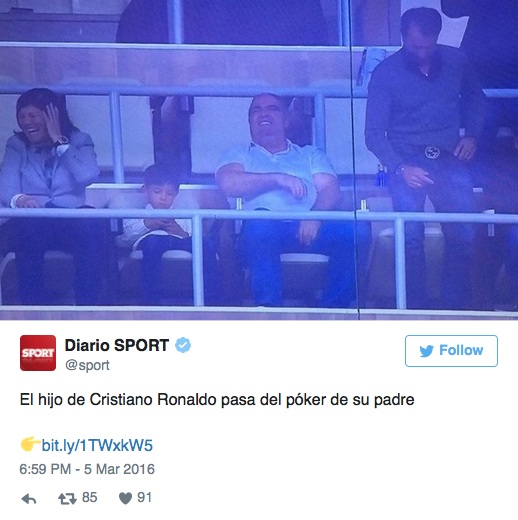Open the @sport handle profile
Image resolution: width=518 pixels, height=520 pixels.
(87, 366)
